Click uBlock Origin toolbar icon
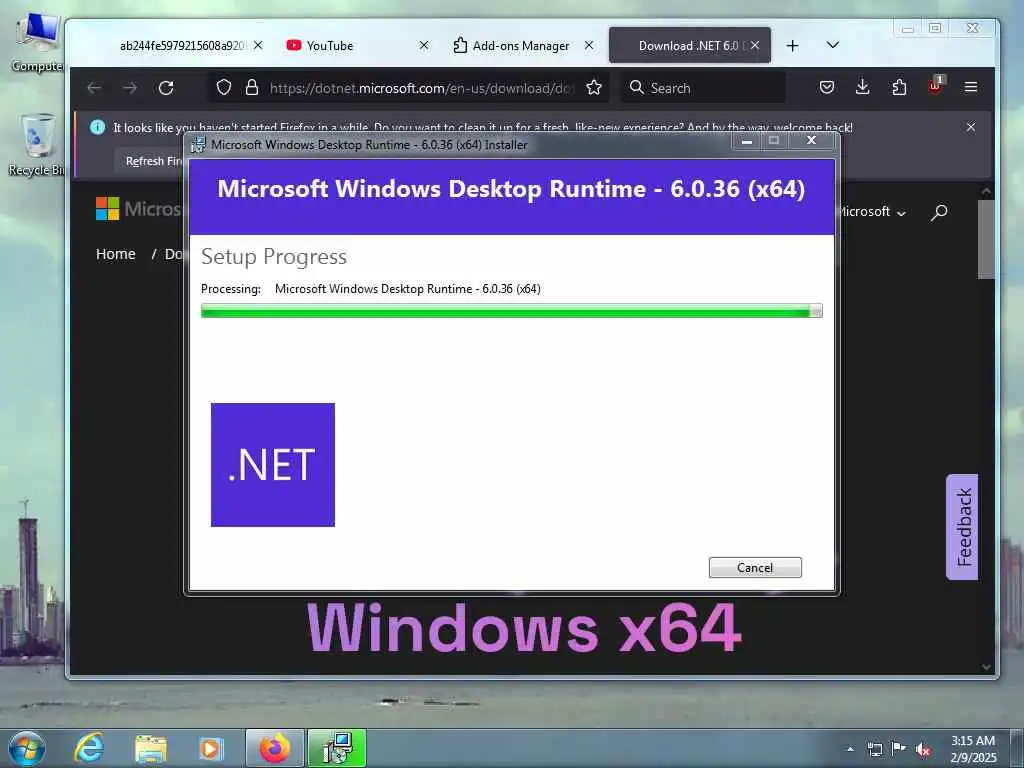Image resolution: width=1024 pixels, height=768 pixels. click(x=935, y=86)
